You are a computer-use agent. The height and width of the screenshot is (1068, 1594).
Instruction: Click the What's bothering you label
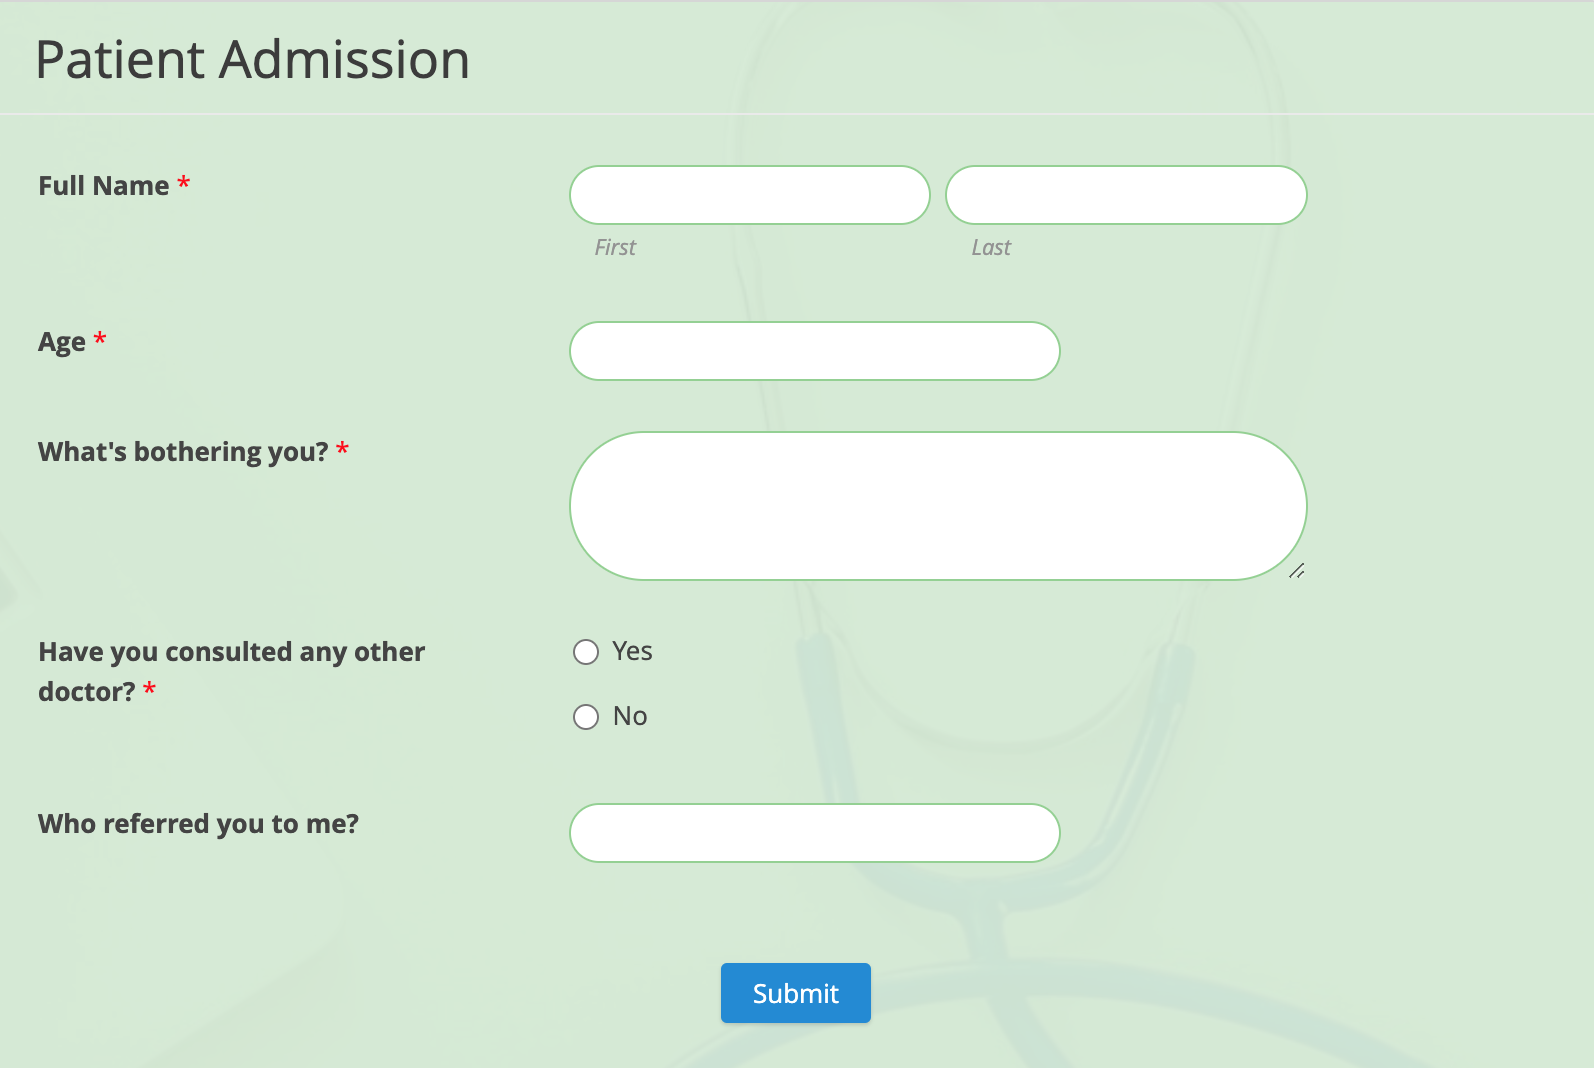point(183,451)
